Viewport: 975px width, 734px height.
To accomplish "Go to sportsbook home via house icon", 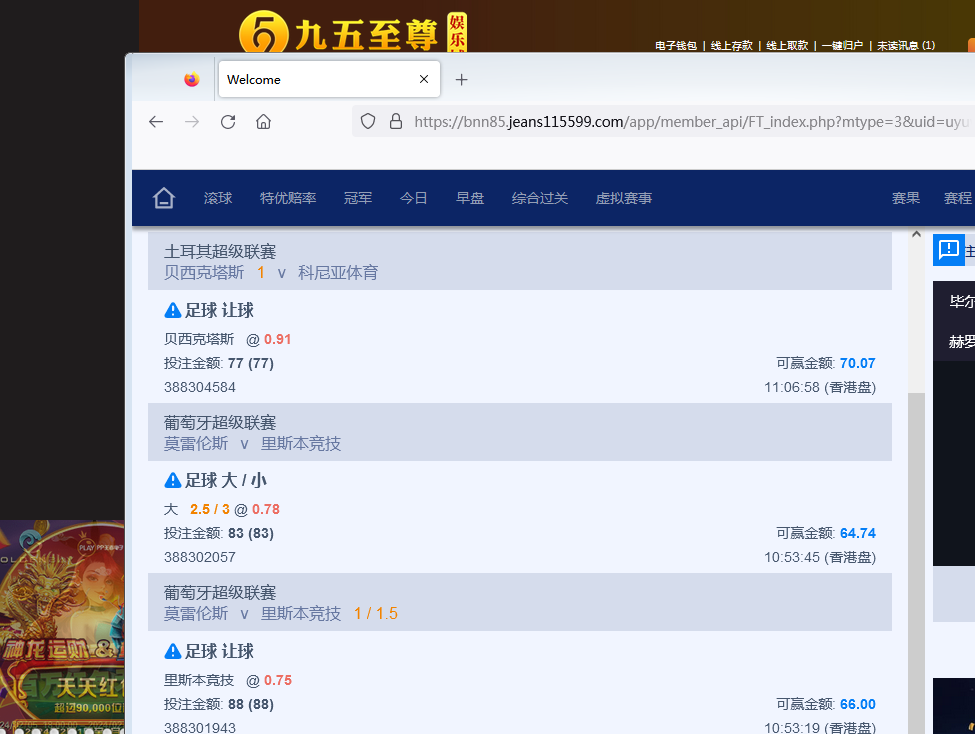I will 164,198.
